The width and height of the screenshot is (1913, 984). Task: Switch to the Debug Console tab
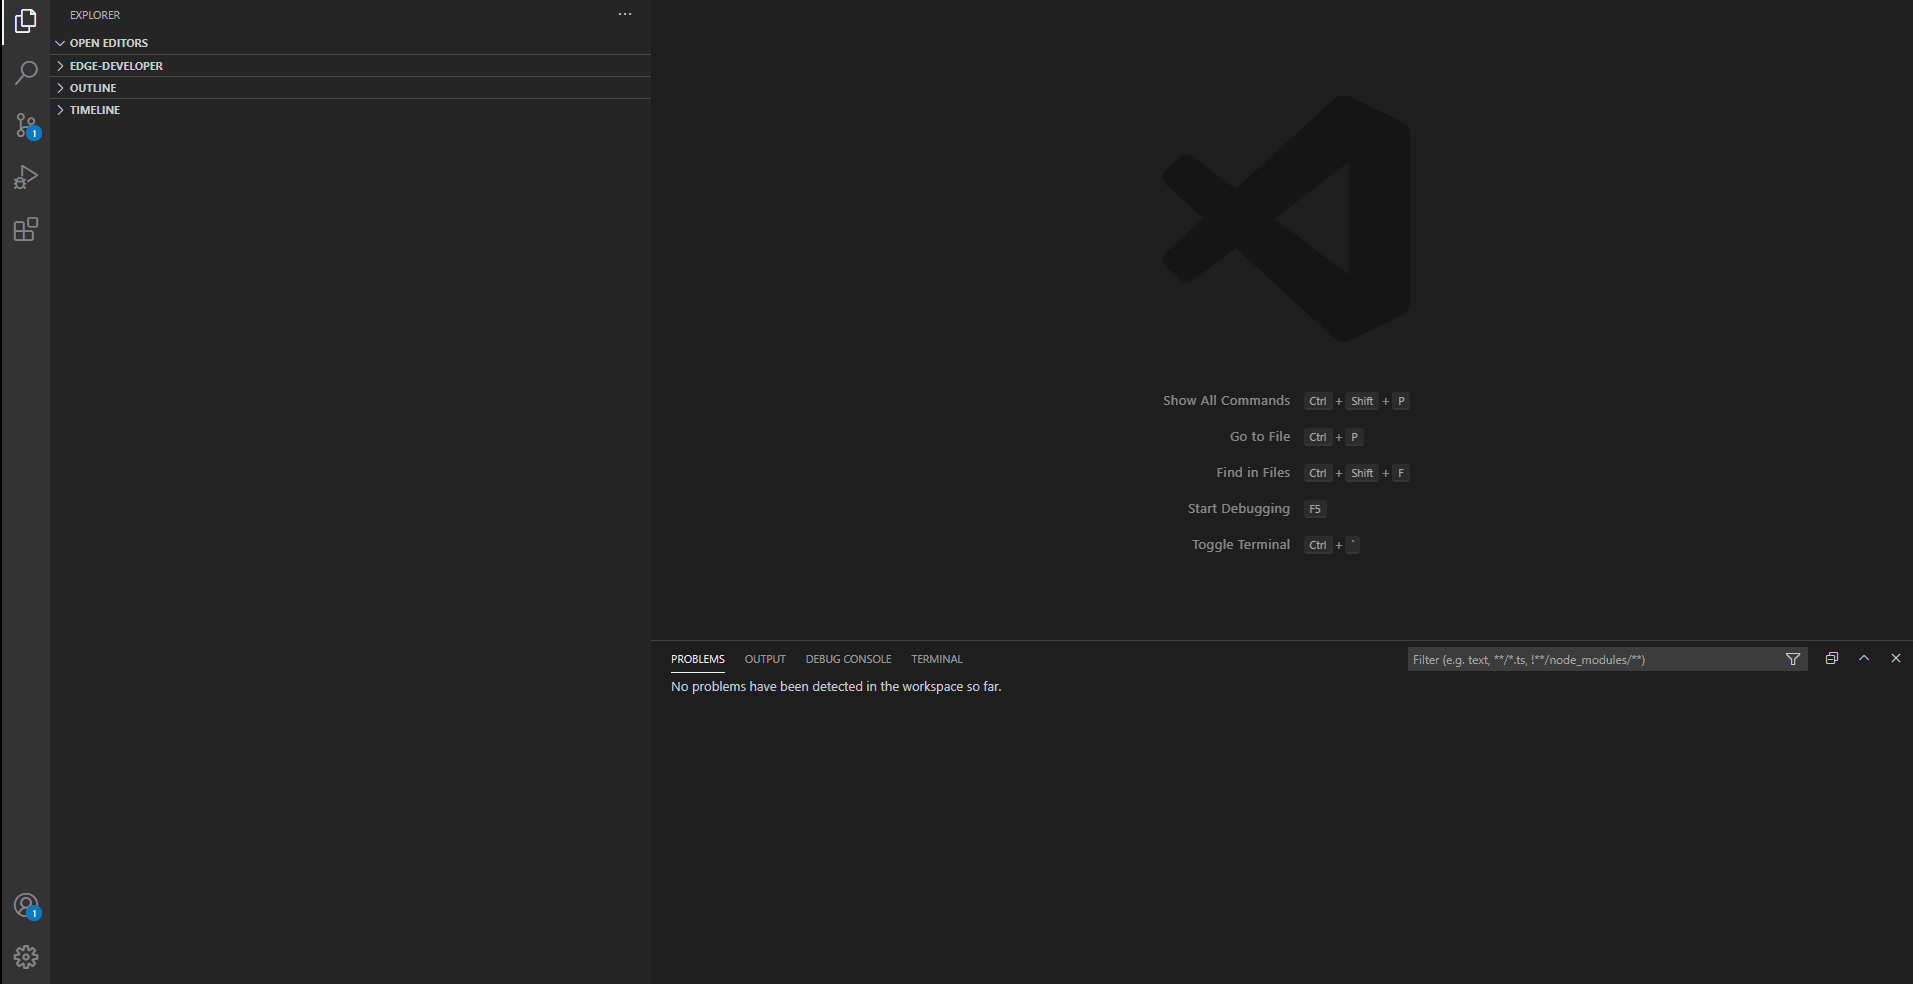coord(848,659)
